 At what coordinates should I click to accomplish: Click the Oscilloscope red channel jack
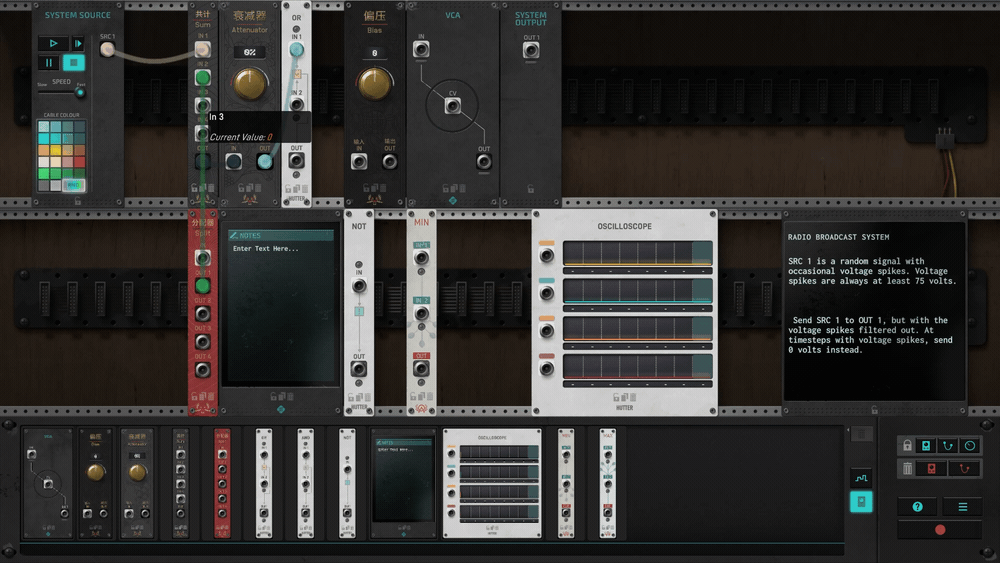pos(547,369)
